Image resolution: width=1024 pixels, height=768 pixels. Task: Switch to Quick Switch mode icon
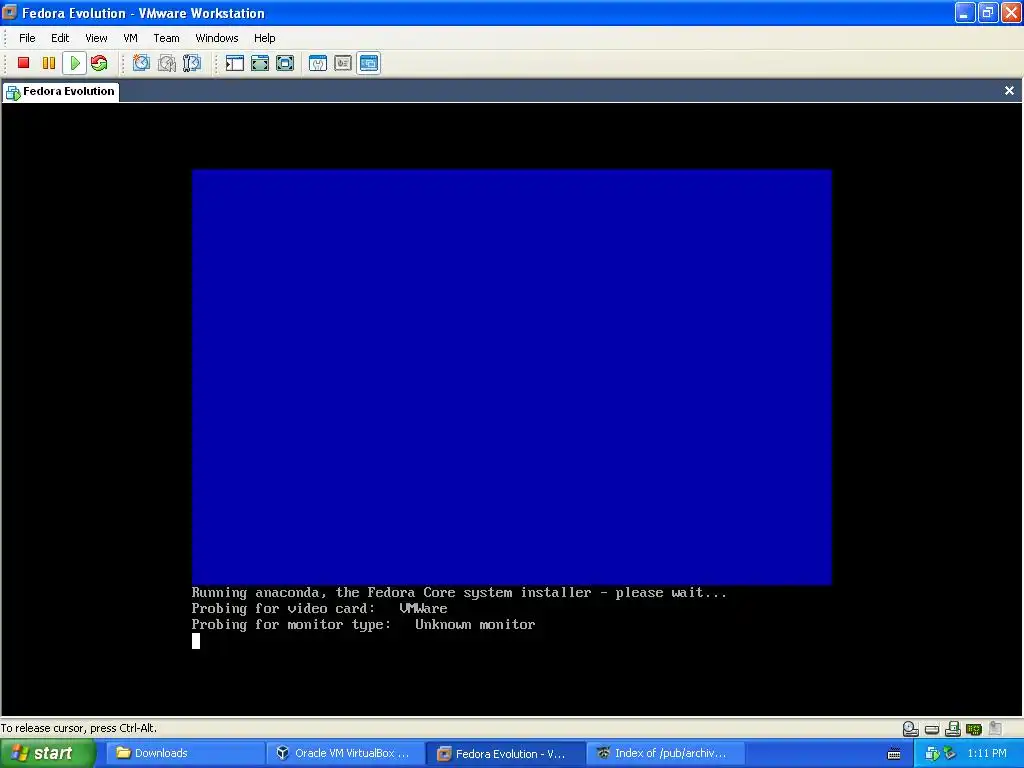[x=260, y=63]
